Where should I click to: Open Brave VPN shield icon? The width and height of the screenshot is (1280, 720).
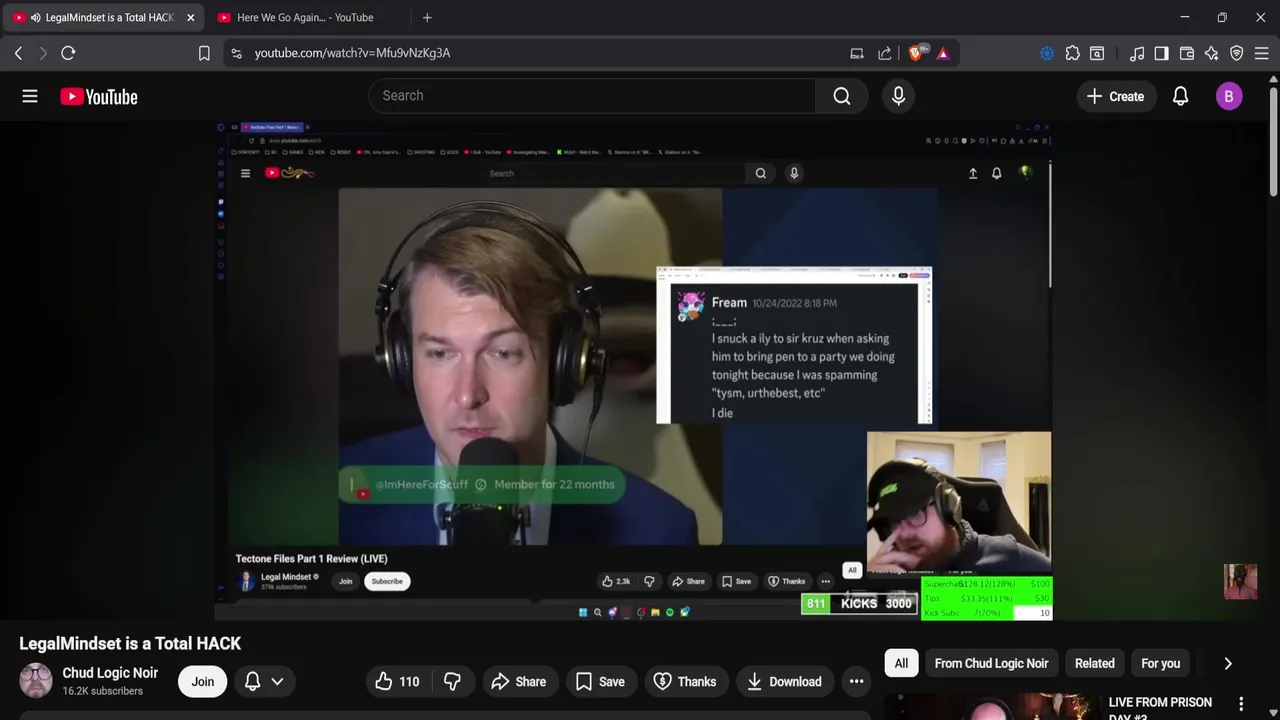tap(1237, 53)
